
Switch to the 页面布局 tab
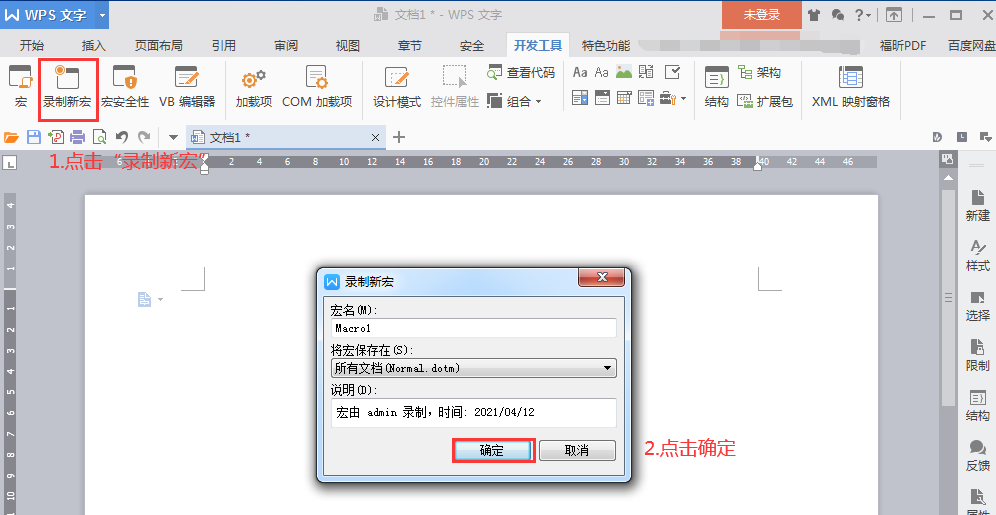pyautogui.click(x=159, y=45)
